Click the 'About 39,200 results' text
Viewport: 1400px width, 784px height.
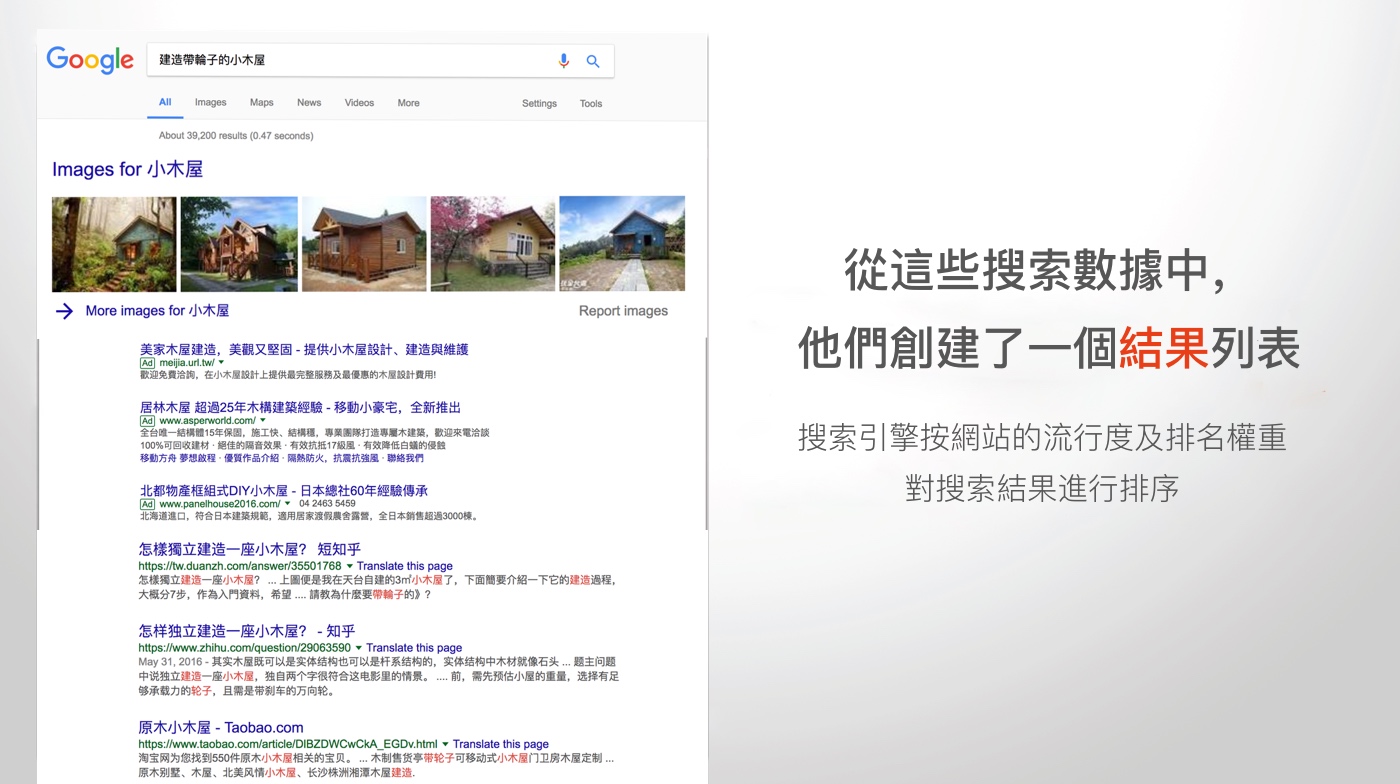point(236,136)
